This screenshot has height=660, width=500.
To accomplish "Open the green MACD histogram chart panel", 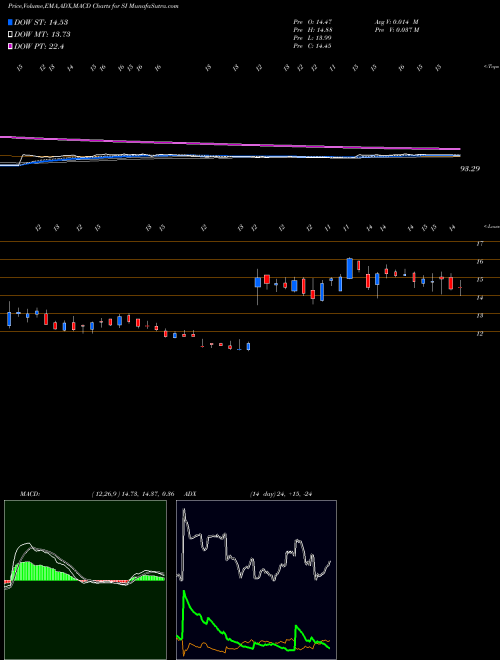I will click(85, 580).
